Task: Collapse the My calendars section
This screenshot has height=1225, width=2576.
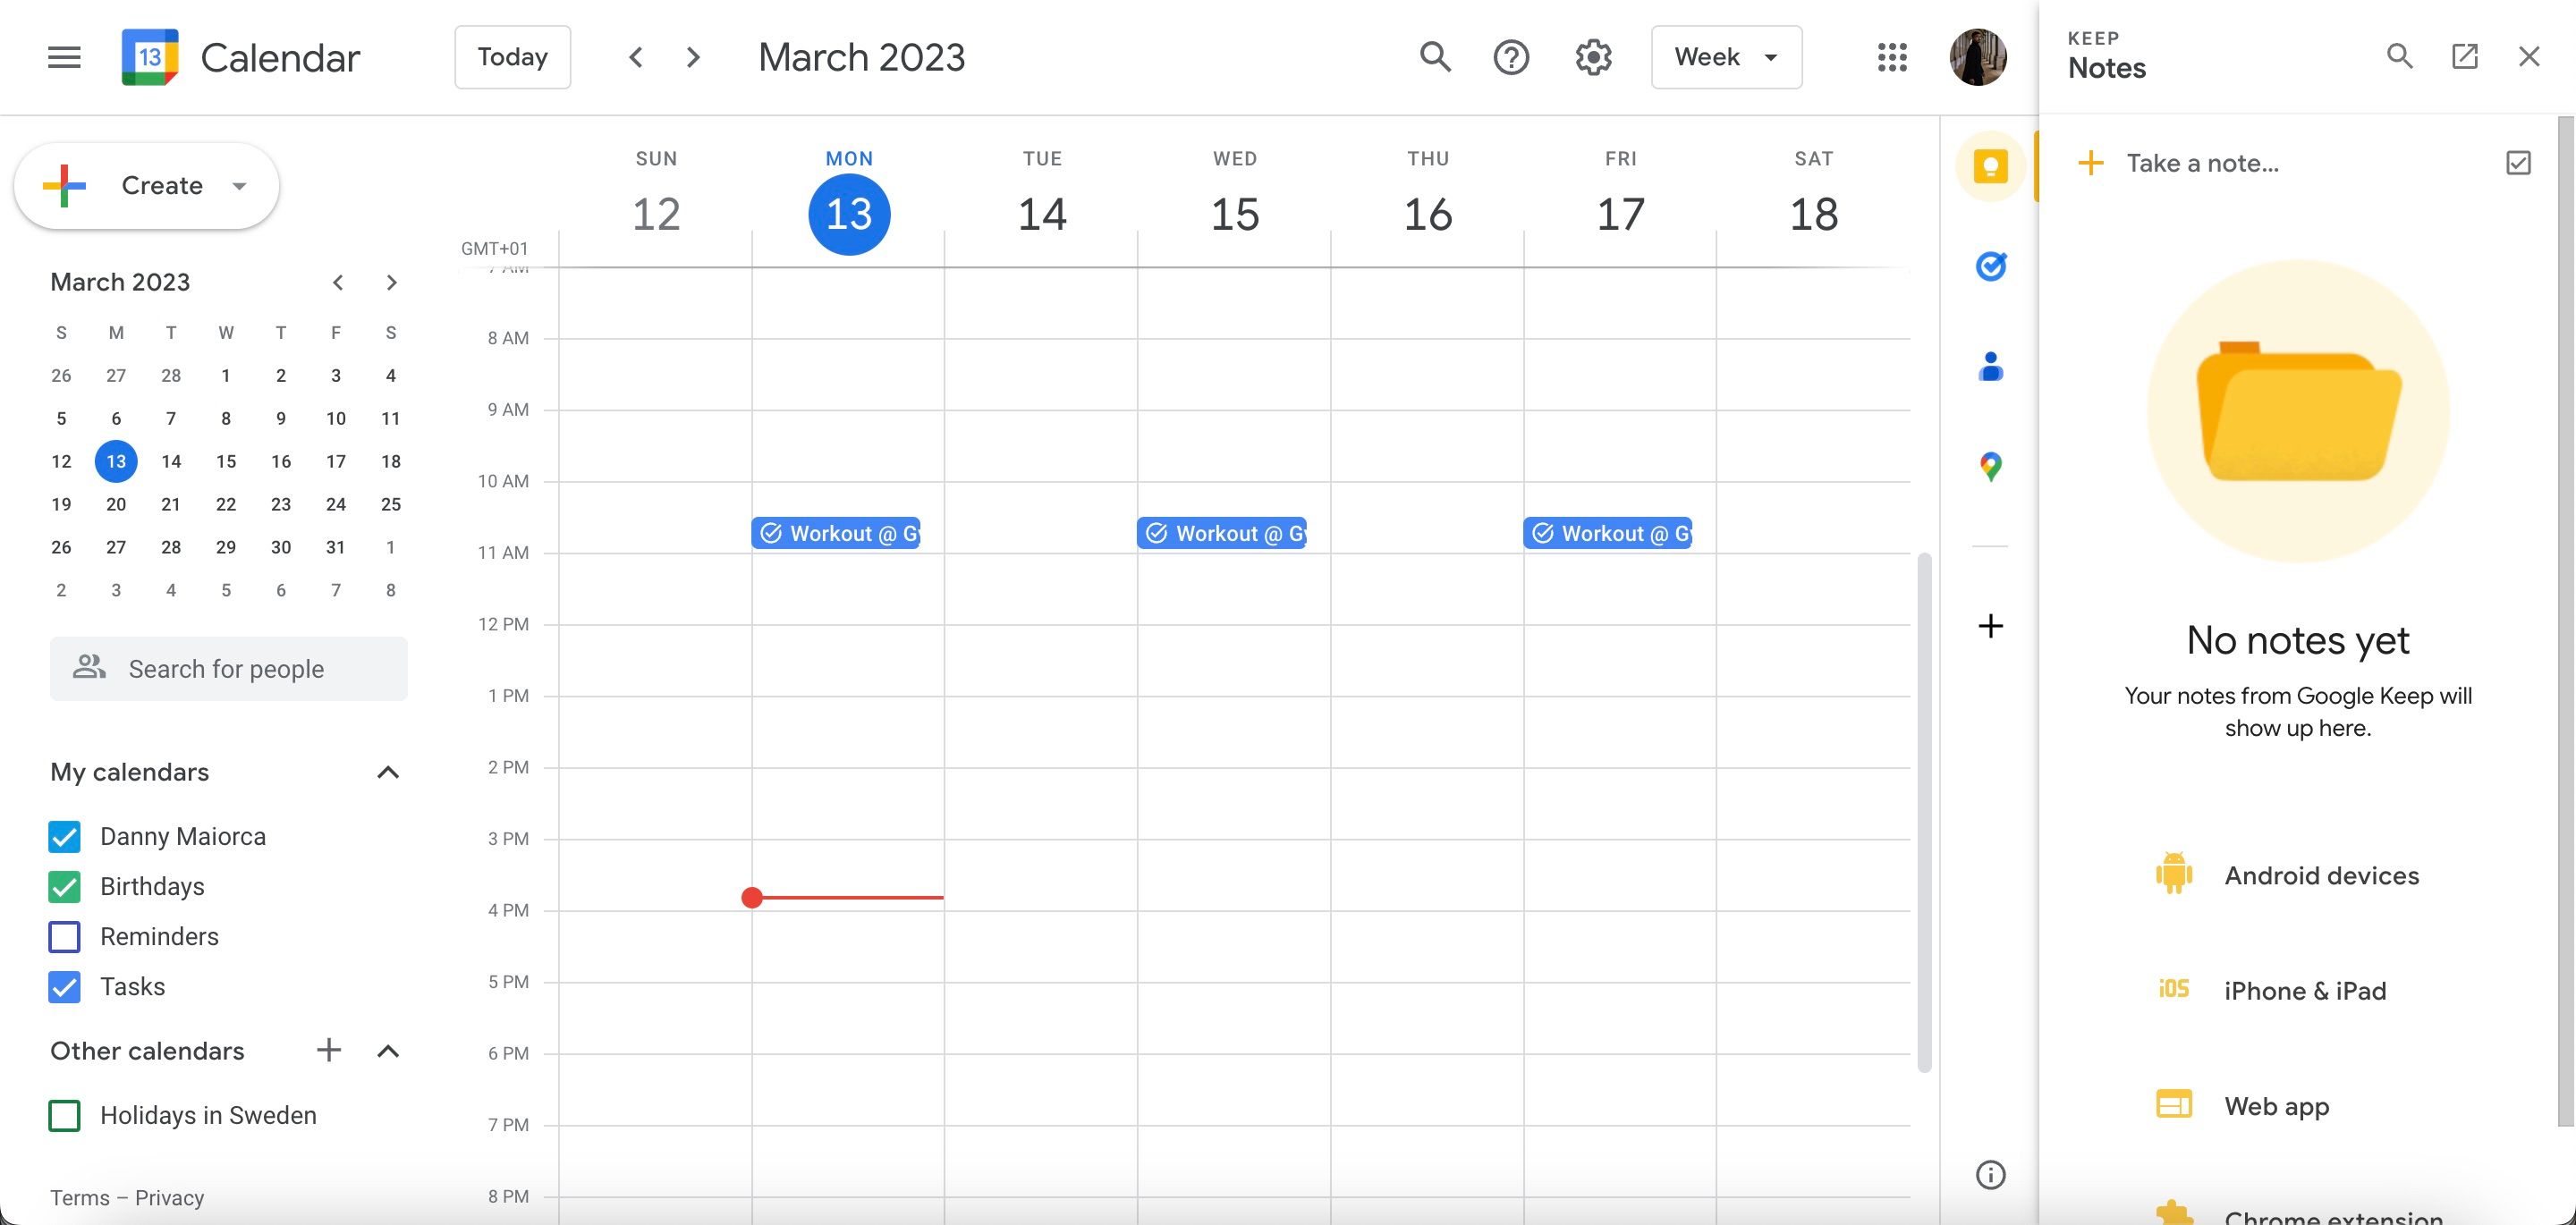Action: coord(388,771)
